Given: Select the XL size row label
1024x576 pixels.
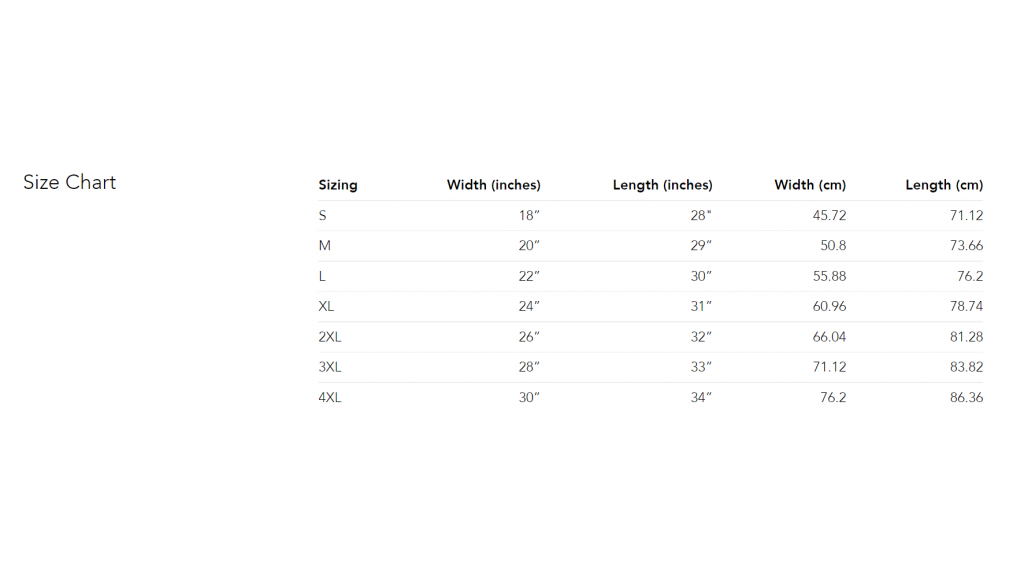Looking at the screenshot, I should click(x=326, y=306).
